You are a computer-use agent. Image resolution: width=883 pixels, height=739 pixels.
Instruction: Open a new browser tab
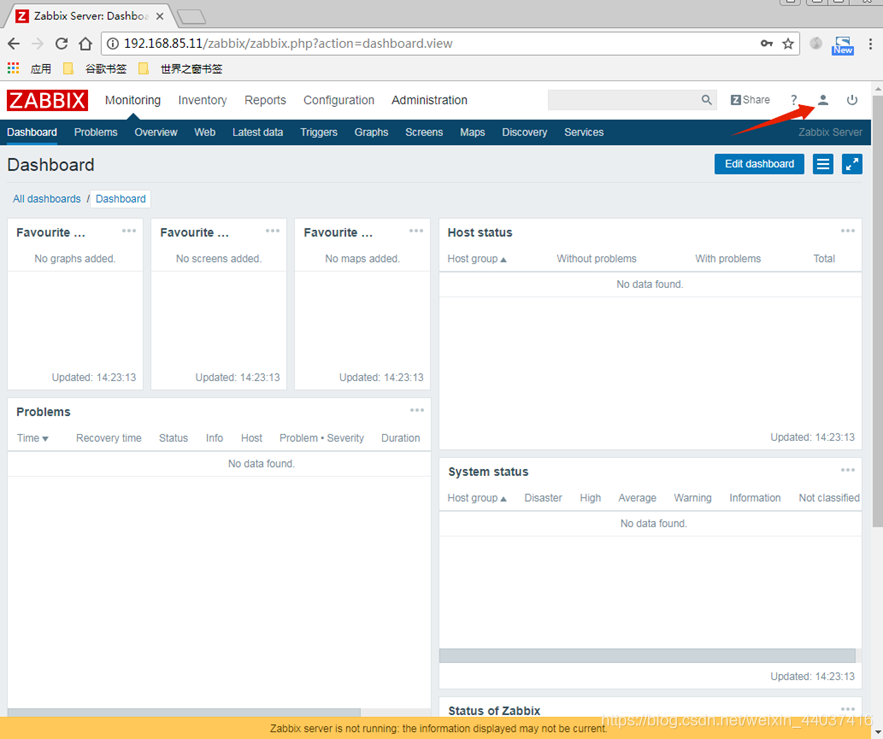(191, 17)
